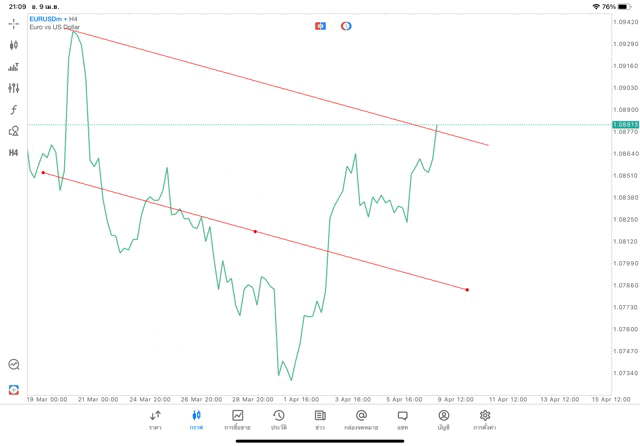Open the ประวัติ (History) tab
640x447 pixels.
click(278, 419)
